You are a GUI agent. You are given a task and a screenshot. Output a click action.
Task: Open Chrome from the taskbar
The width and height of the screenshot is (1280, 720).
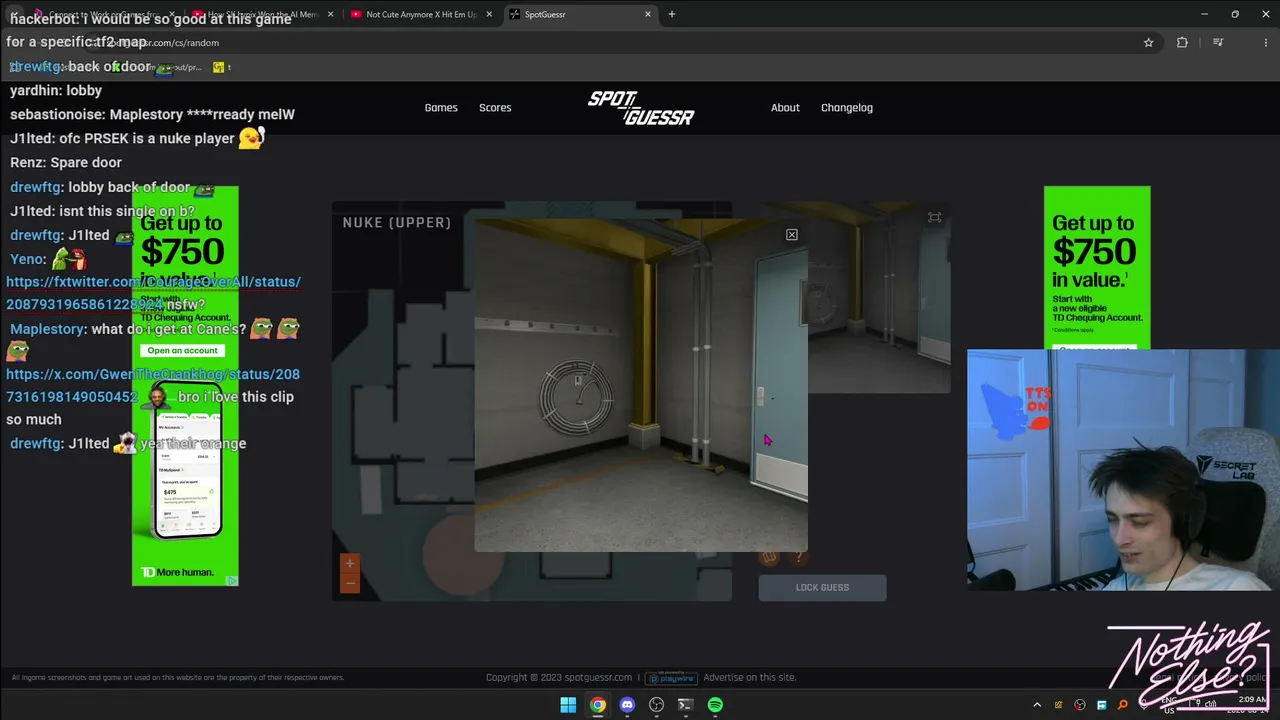(597, 705)
